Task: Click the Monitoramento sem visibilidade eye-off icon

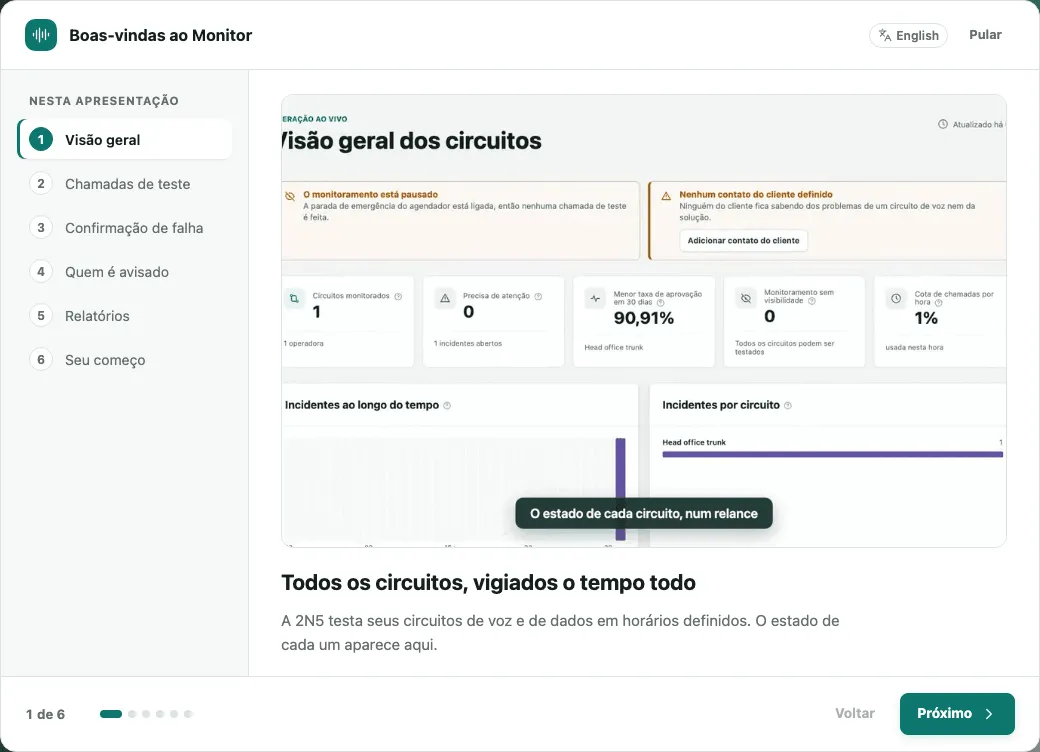Action: pos(746,298)
